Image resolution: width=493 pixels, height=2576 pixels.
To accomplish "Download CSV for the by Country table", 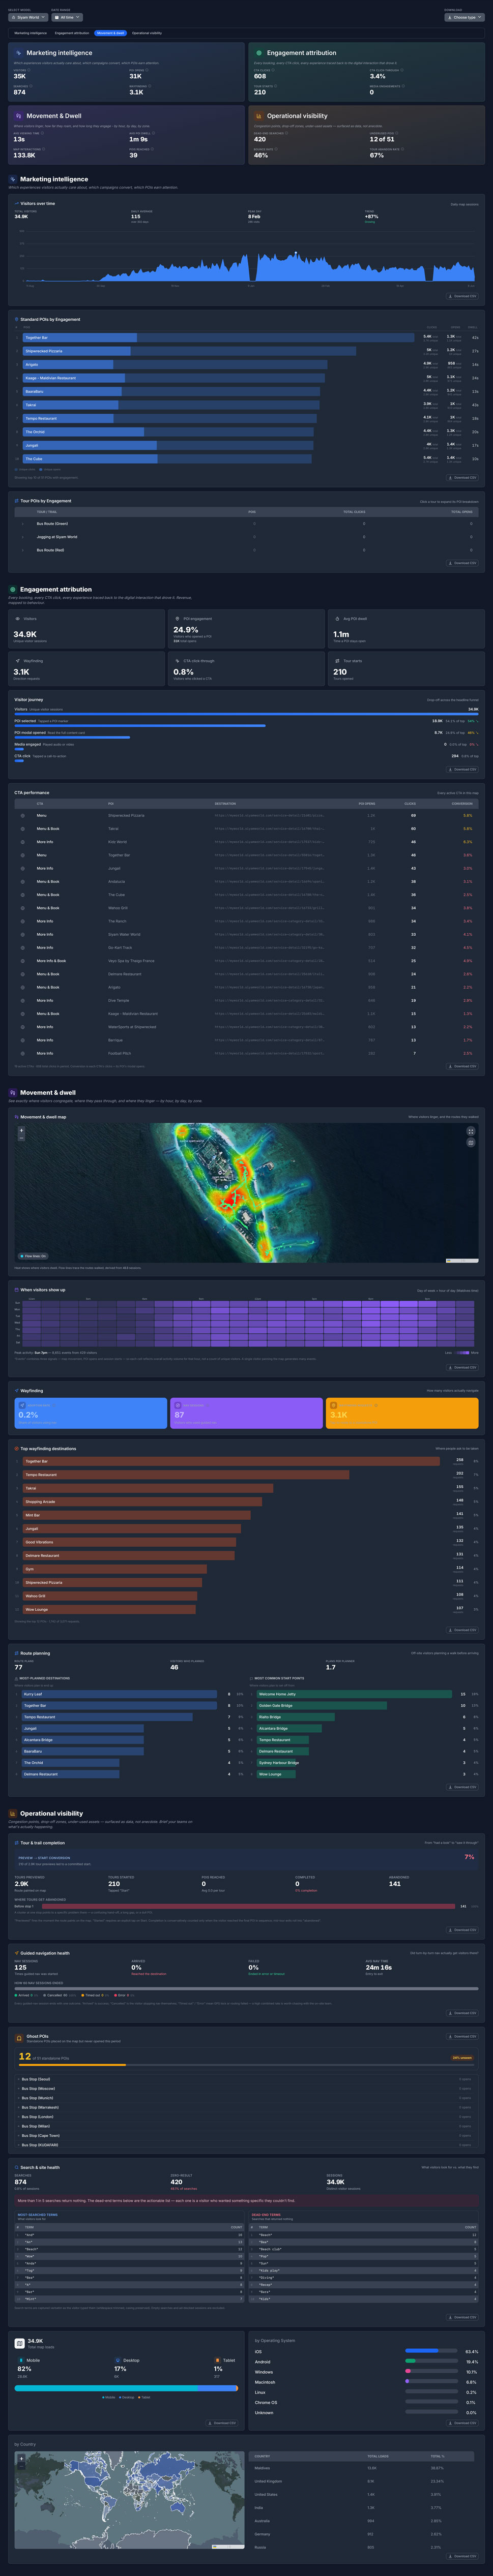I will (x=462, y=2556).
